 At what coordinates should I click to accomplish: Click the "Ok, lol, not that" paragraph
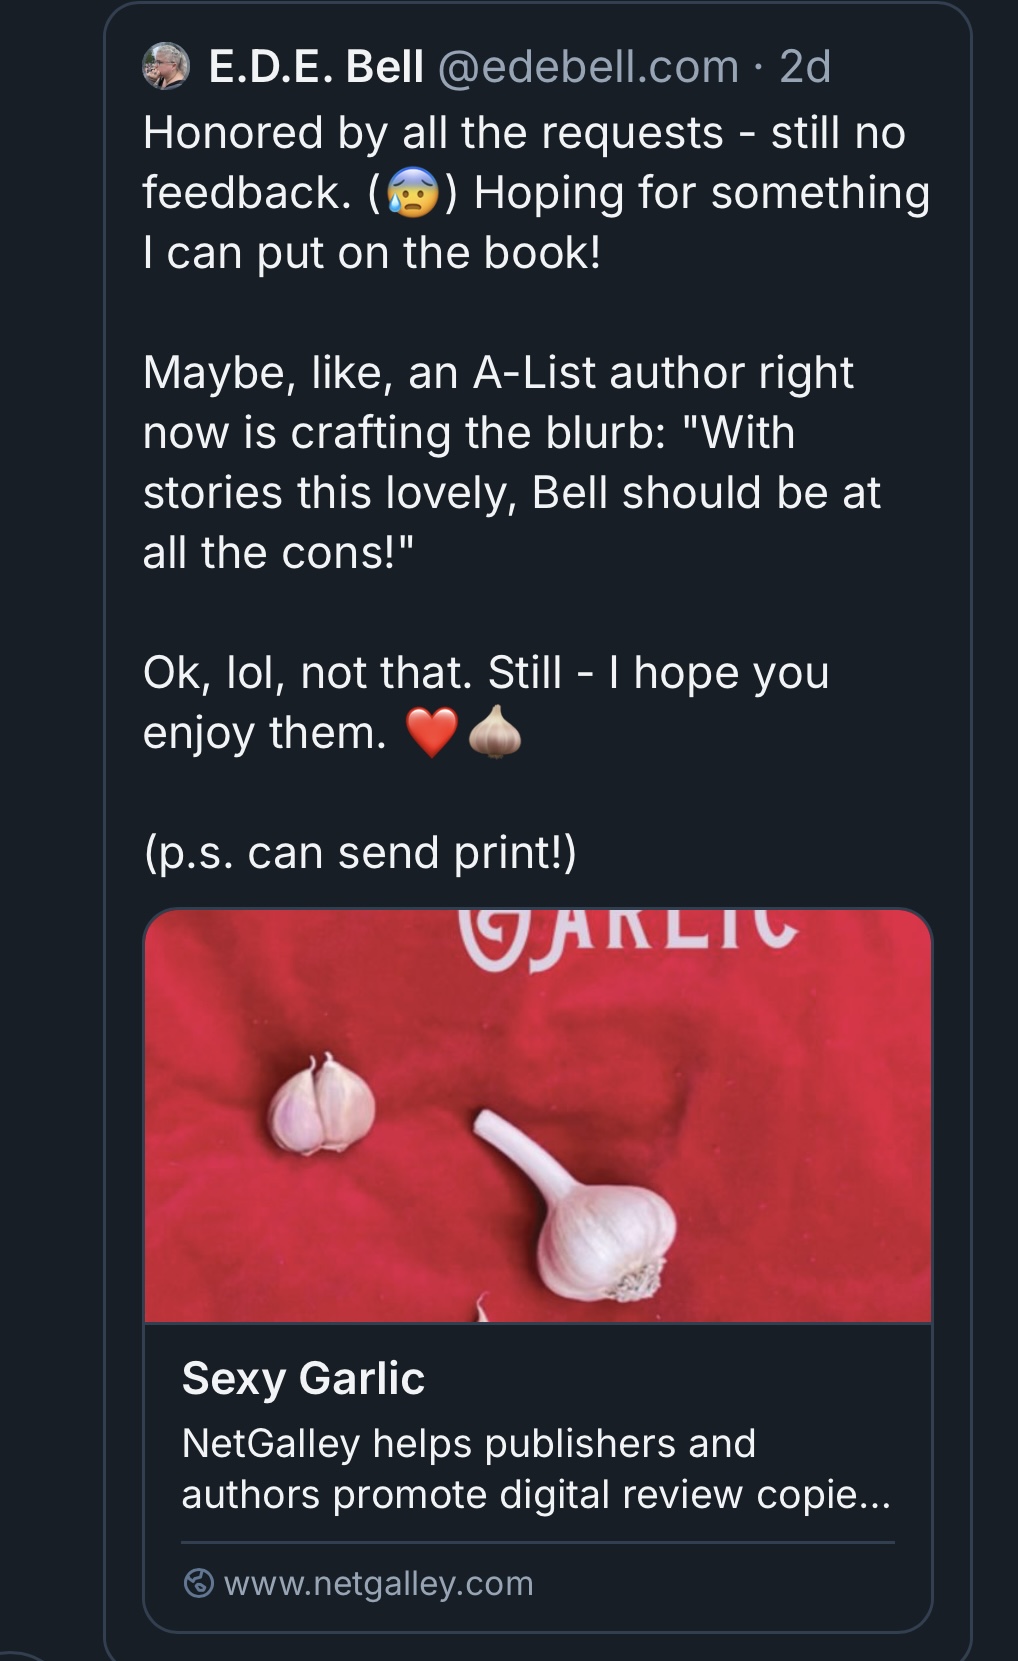pyautogui.click(x=486, y=703)
